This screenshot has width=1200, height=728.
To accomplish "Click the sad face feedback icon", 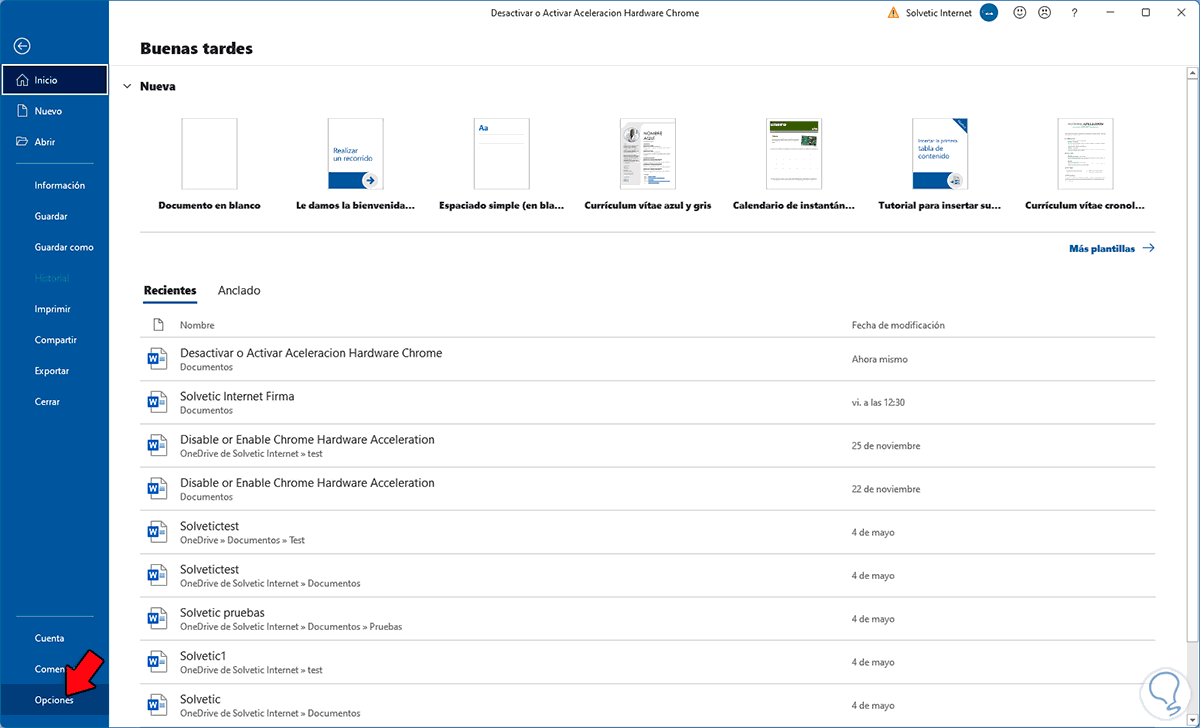I will pyautogui.click(x=1044, y=13).
